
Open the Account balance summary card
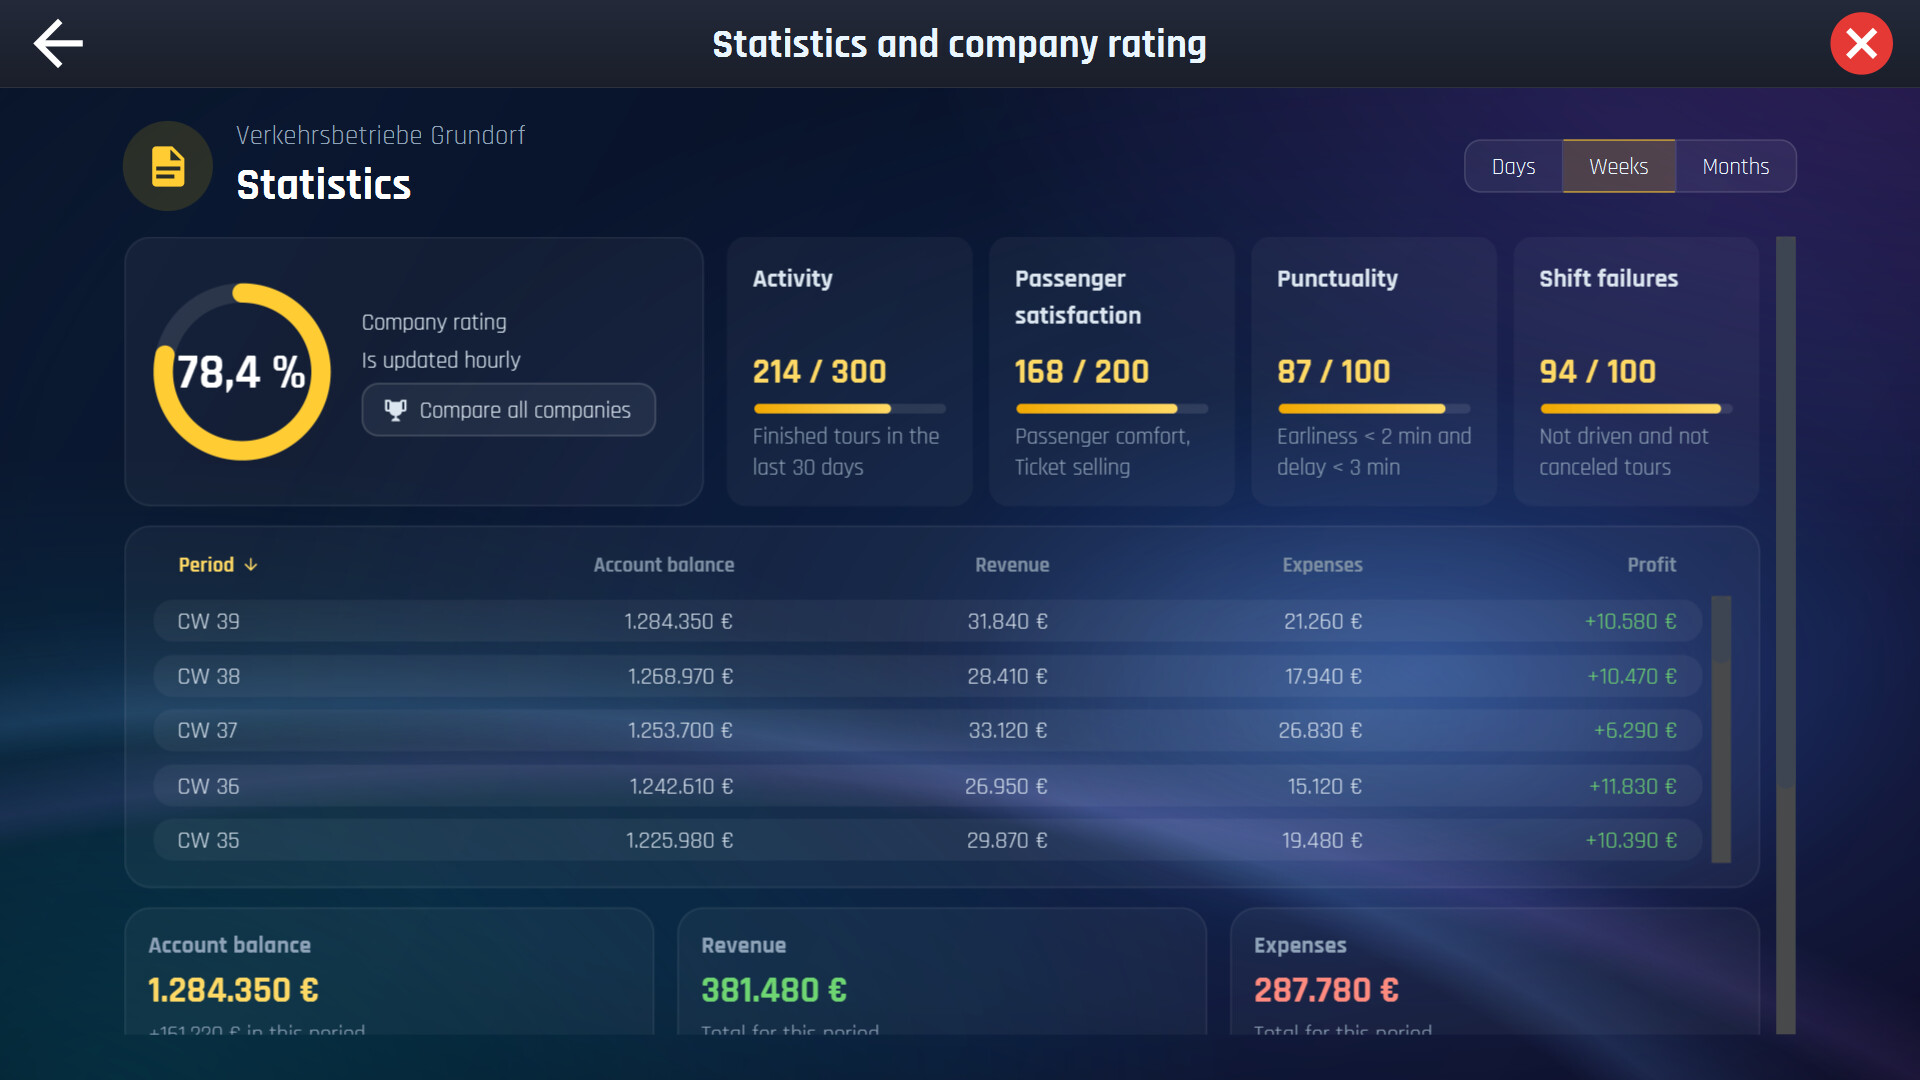[x=389, y=972]
